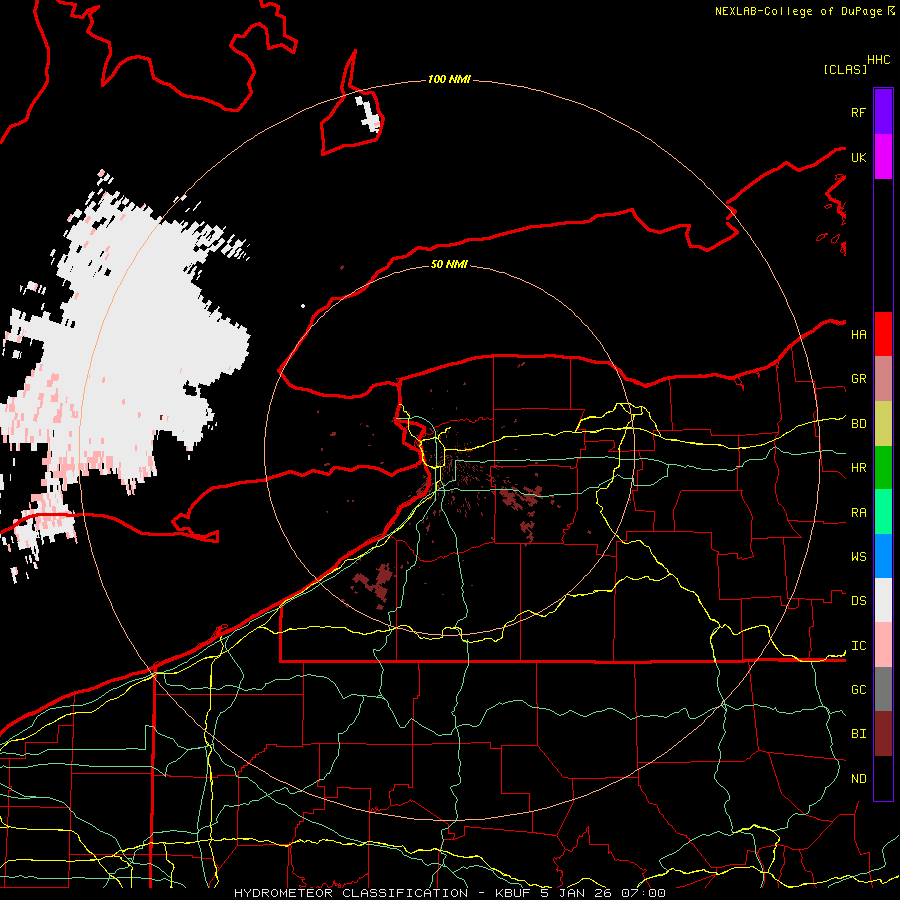Click the BD yellow legend color swatch
Viewport: 900px width, 900px height.
883,423
